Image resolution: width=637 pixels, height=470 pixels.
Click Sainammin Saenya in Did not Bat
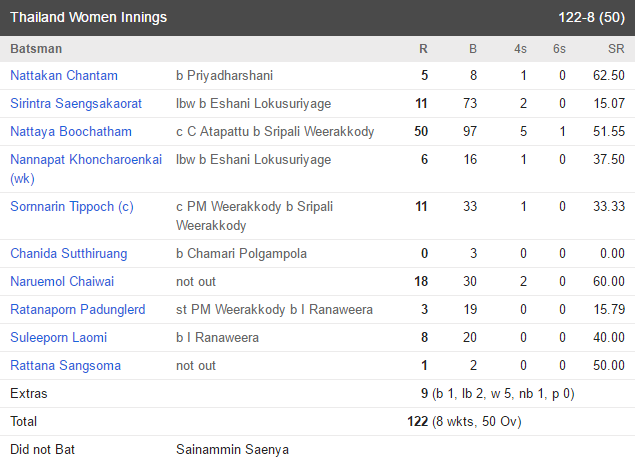coord(233,449)
